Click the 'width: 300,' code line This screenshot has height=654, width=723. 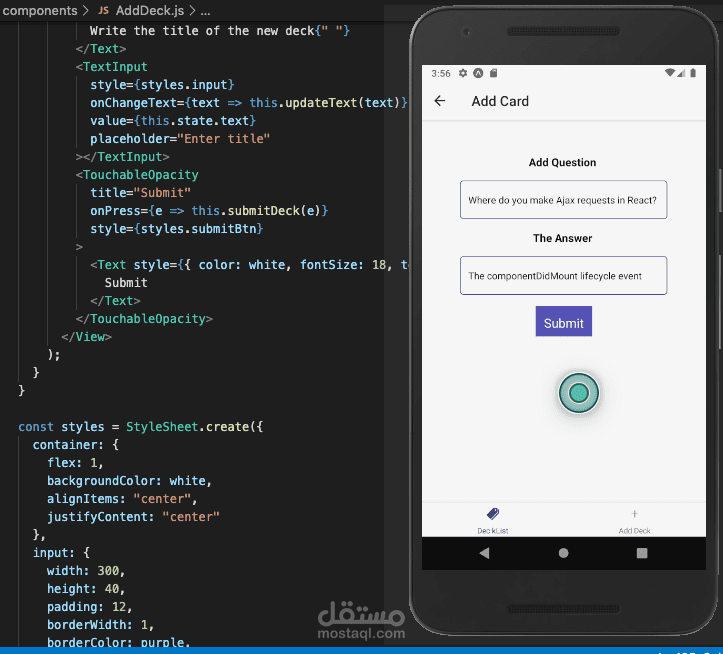pyautogui.click(x=86, y=571)
